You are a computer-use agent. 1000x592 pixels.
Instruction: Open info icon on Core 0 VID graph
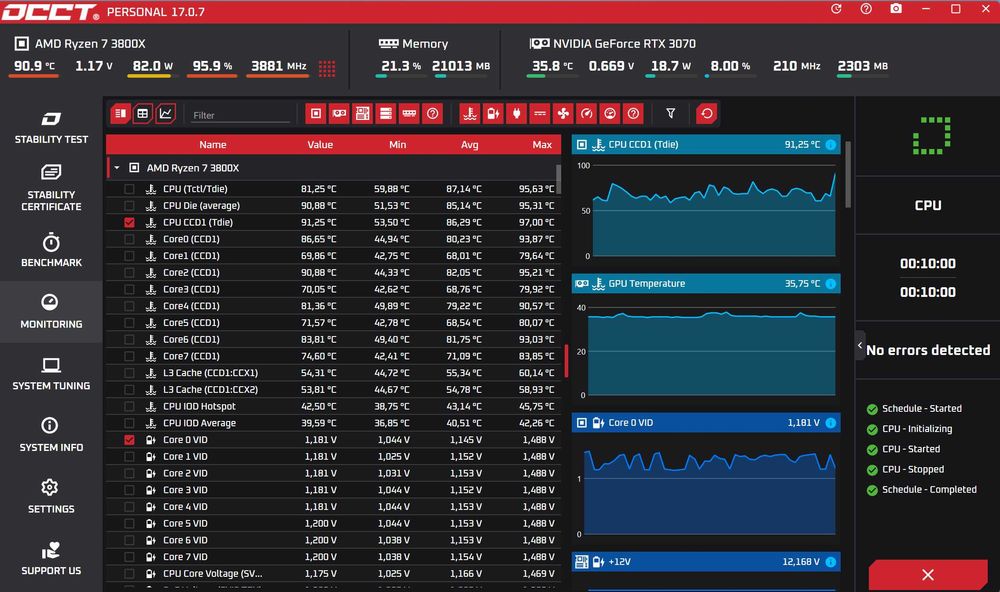tap(830, 423)
